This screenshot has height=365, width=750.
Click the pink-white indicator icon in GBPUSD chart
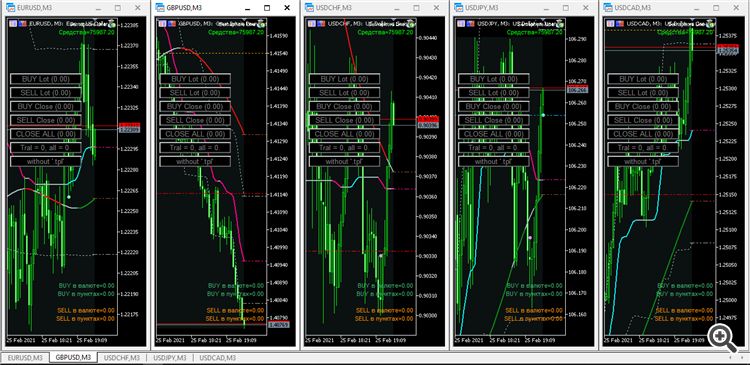point(163,23)
